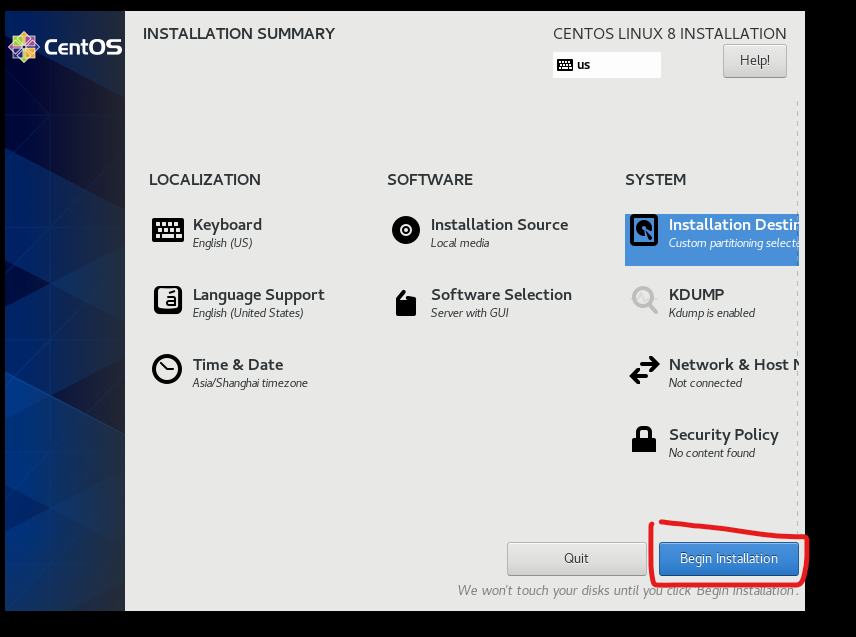The image size is (856, 637).
Task: Click 'Not connected' network status text
Action: coord(705,383)
